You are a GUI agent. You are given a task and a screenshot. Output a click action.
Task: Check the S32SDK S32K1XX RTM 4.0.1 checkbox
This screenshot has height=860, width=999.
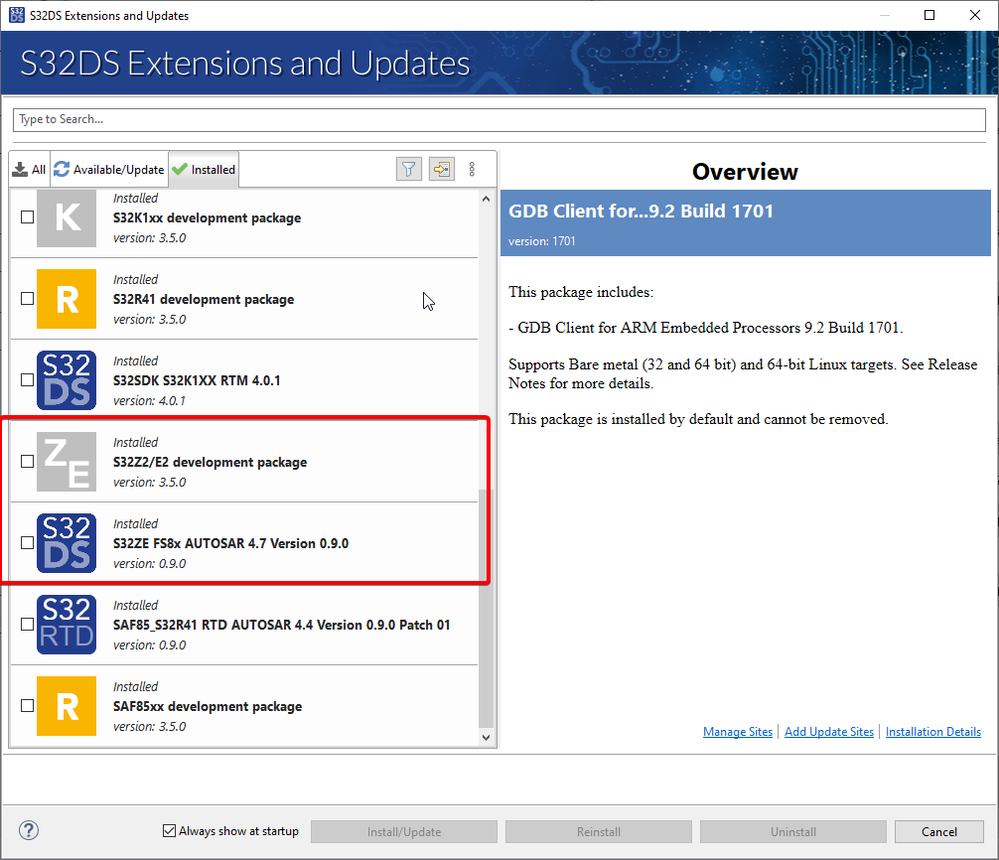pyautogui.click(x=27, y=380)
